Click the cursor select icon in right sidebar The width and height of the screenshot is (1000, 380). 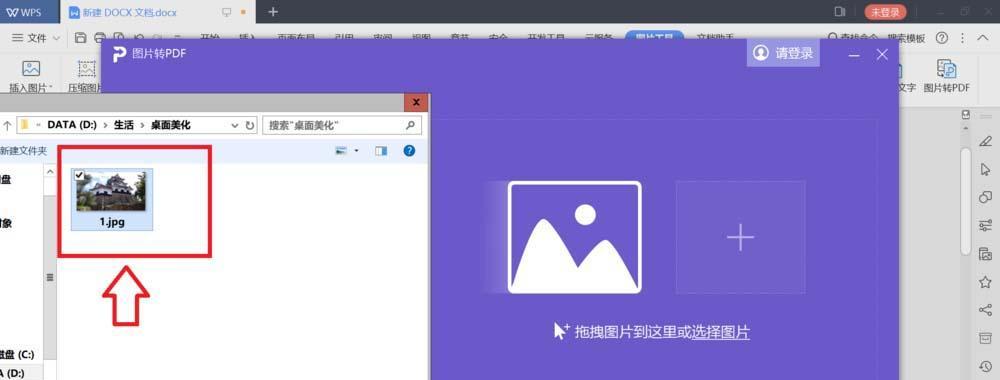pos(985,170)
